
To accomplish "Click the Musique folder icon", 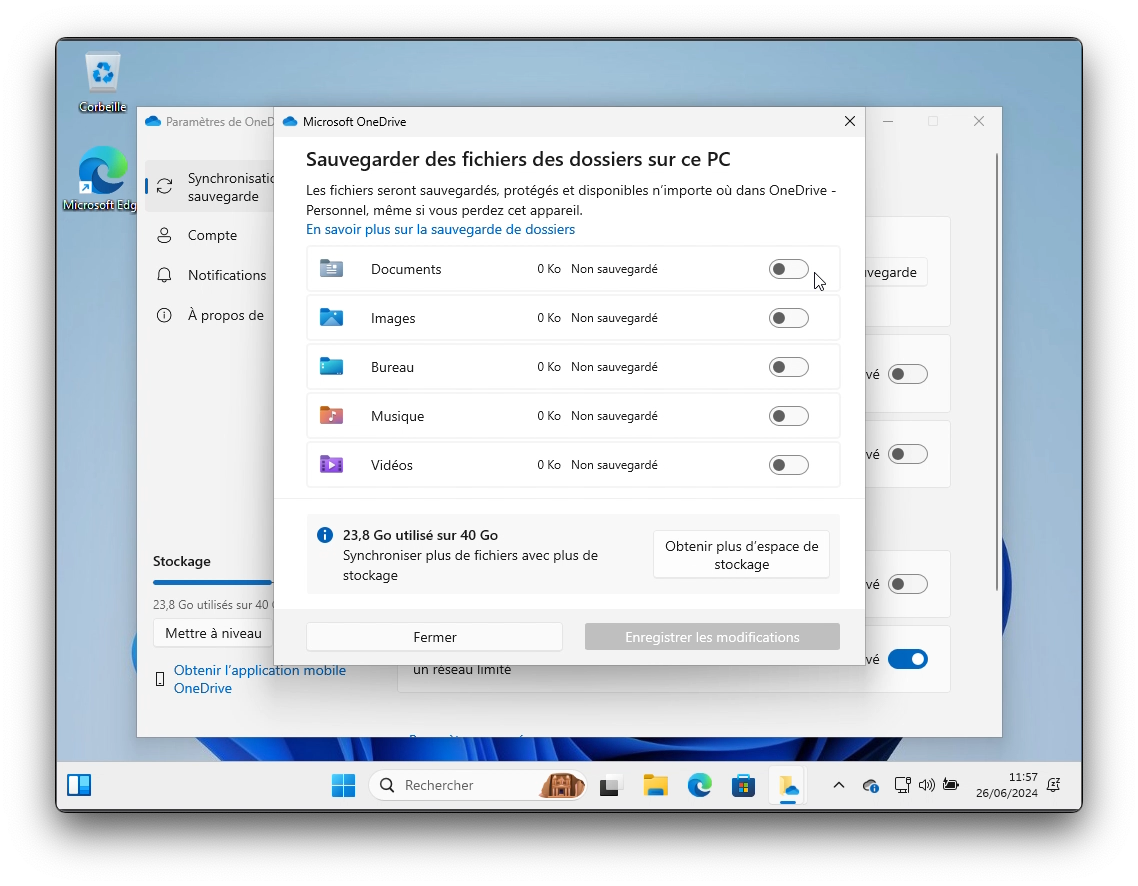I will [331, 416].
